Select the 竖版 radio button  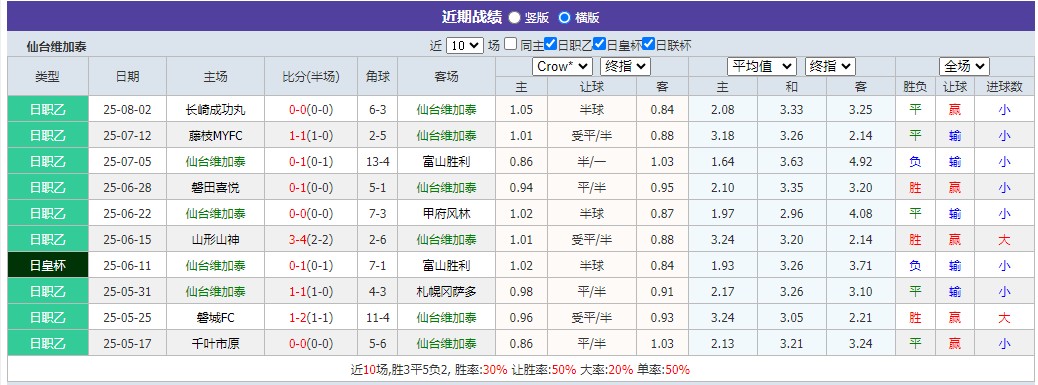514,18
